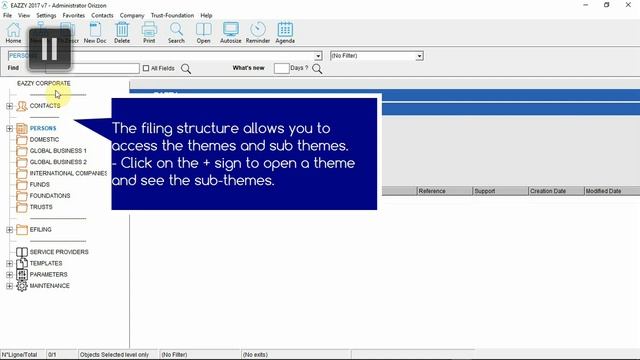
Task: Click the magnifier next to Days ?
Action: [317, 69]
